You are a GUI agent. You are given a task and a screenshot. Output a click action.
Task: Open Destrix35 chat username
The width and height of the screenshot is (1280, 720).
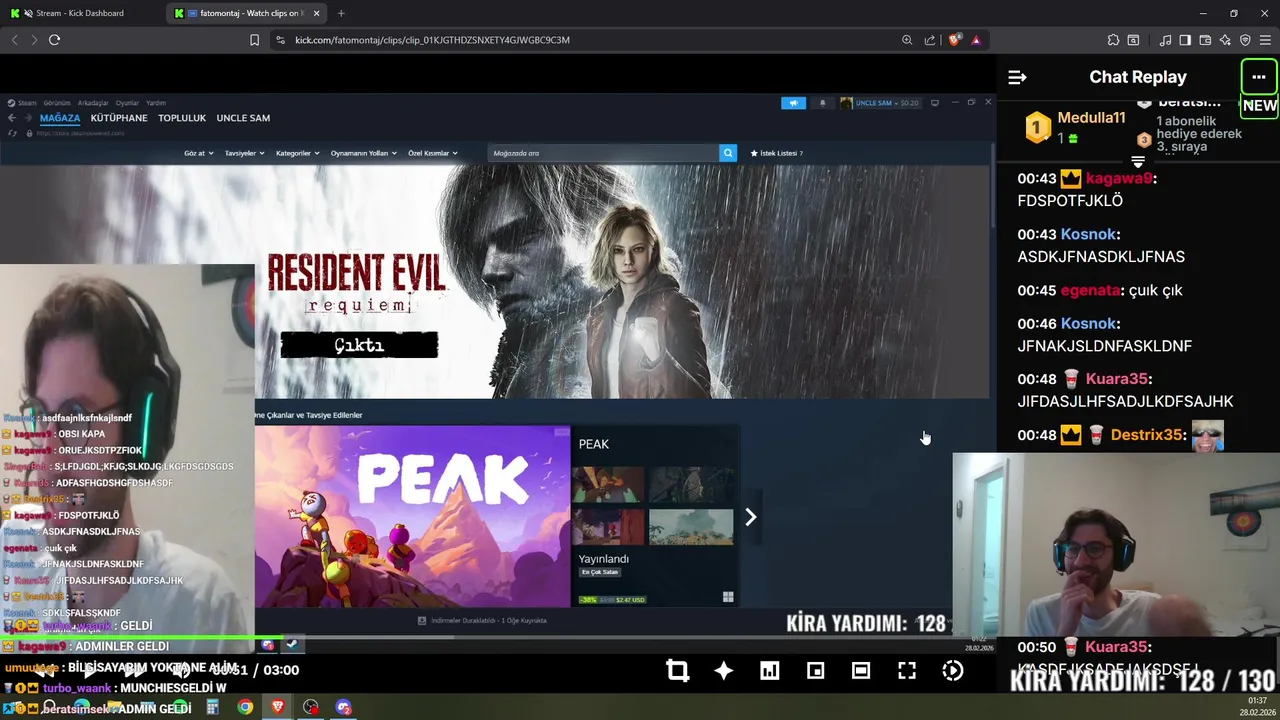pyautogui.click(x=1148, y=435)
